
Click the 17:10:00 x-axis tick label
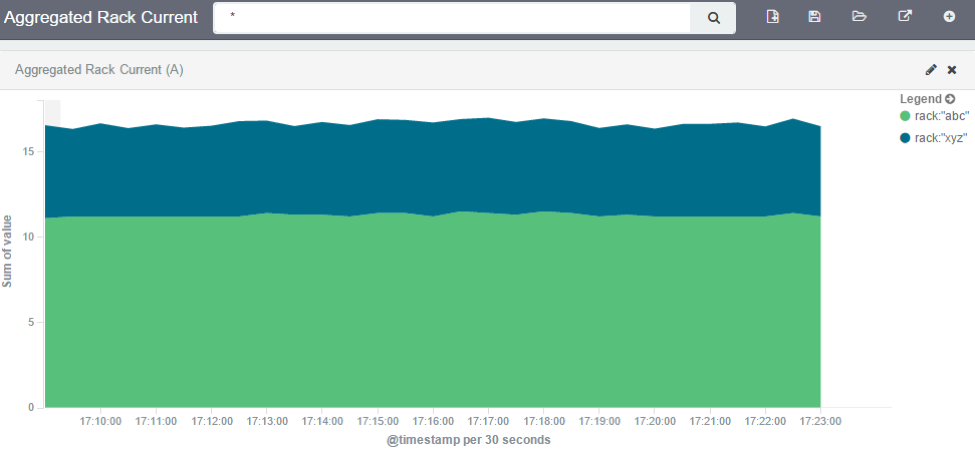click(101, 421)
